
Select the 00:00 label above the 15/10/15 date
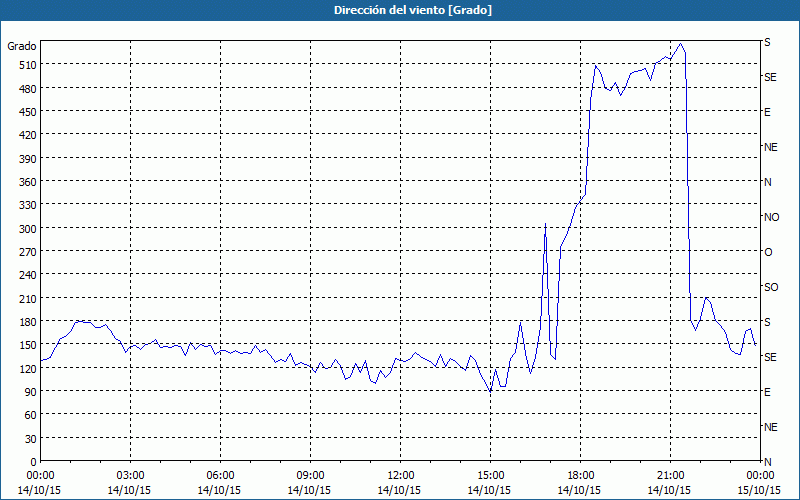click(760, 476)
